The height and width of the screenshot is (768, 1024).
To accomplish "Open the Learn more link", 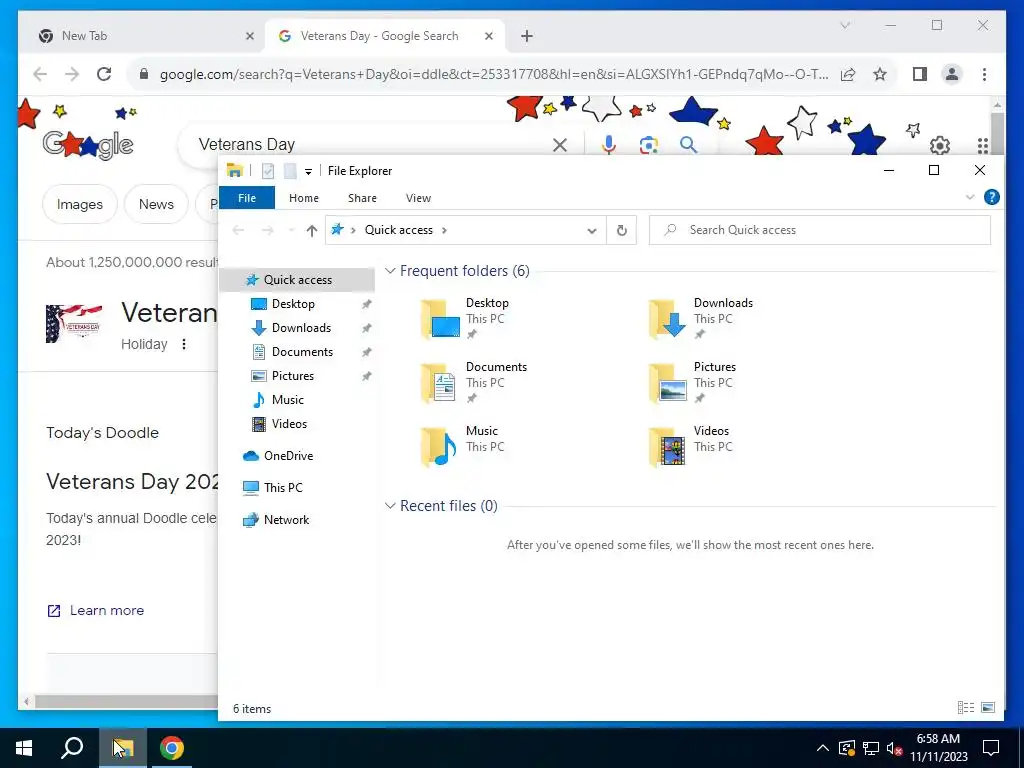I will pos(106,611).
